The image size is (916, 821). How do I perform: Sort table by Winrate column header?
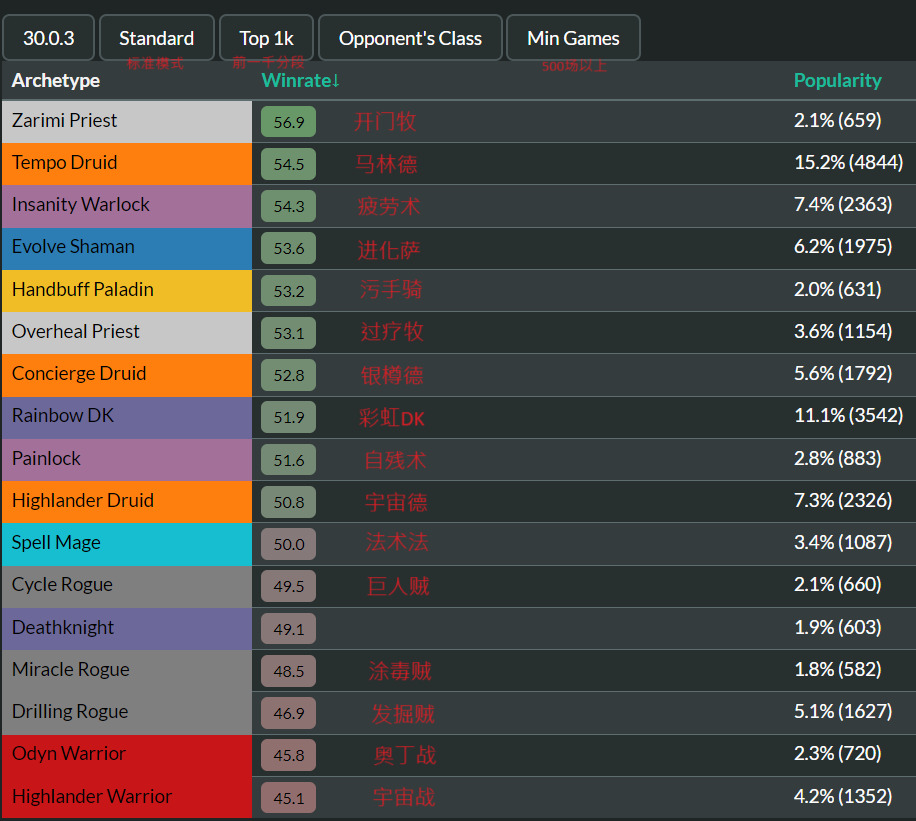[300, 81]
